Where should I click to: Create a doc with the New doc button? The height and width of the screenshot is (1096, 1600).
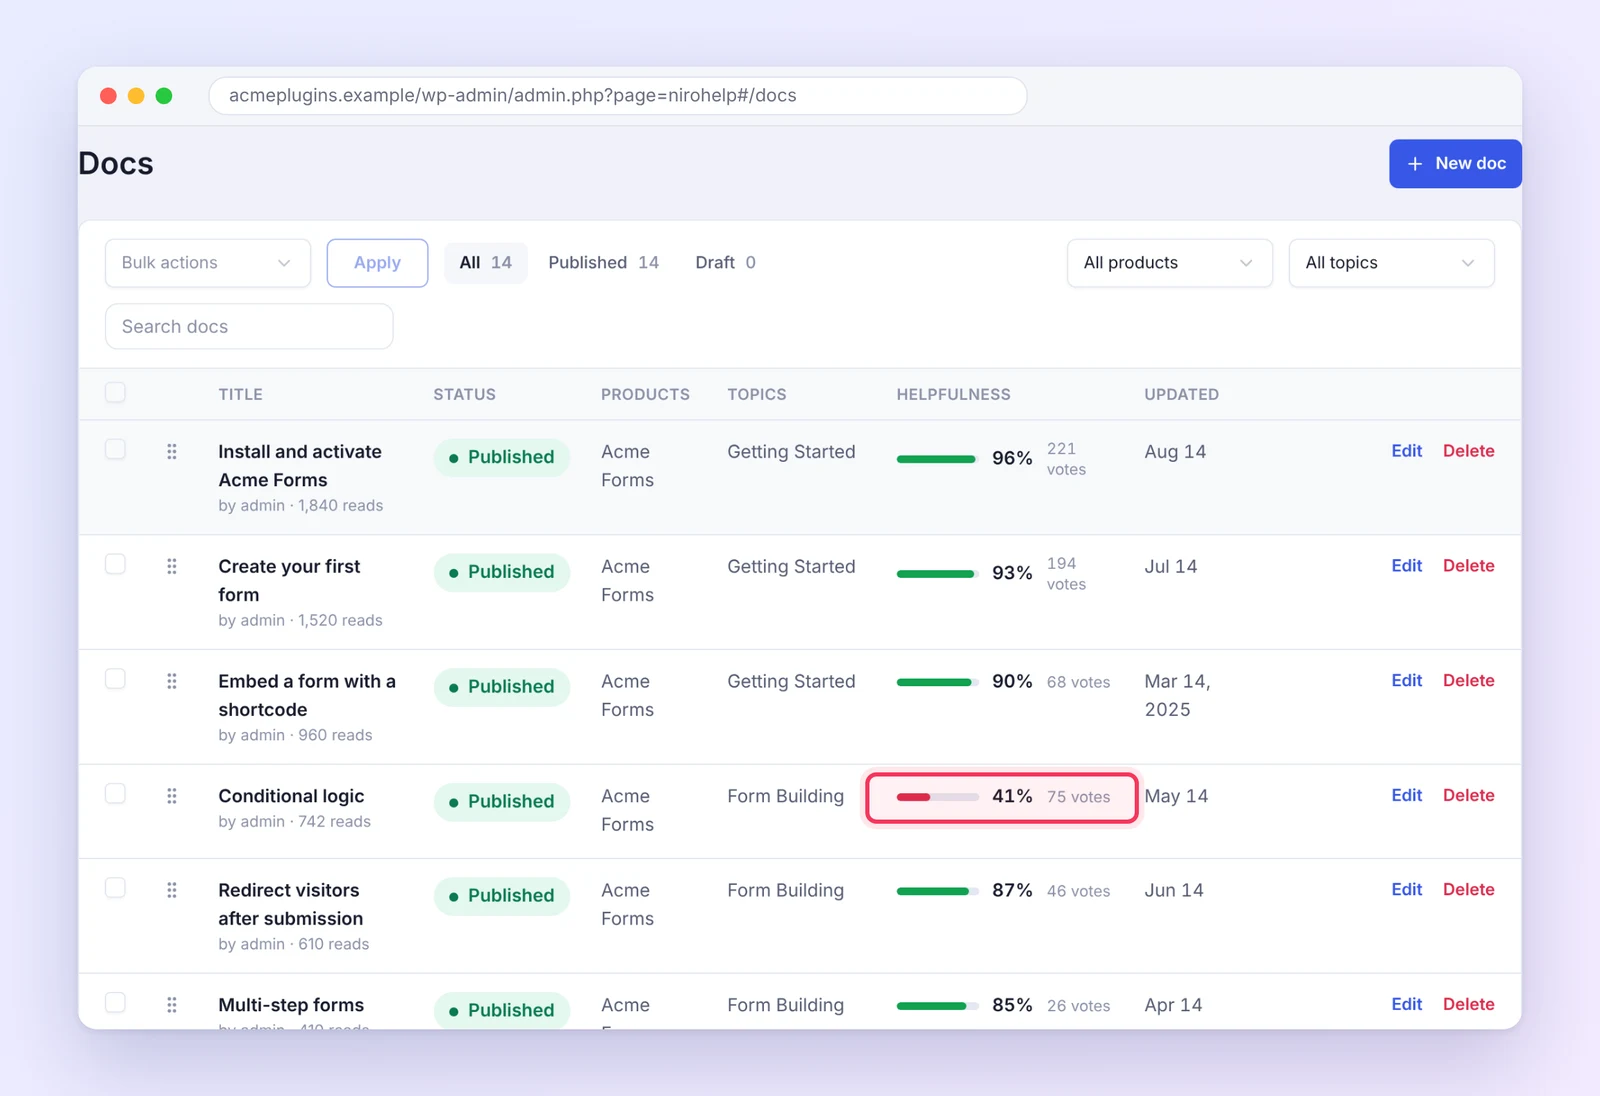[x=1455, y=164]
